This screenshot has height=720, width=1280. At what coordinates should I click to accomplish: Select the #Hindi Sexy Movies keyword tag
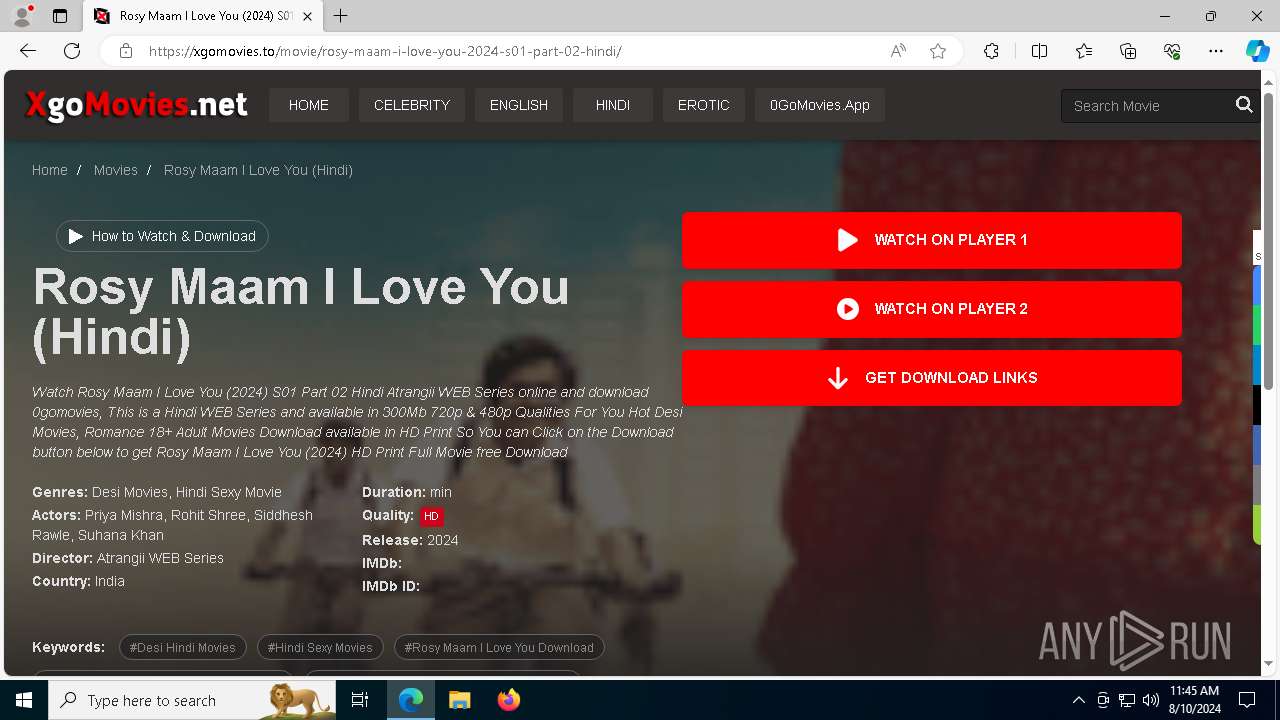click(320, 647)
